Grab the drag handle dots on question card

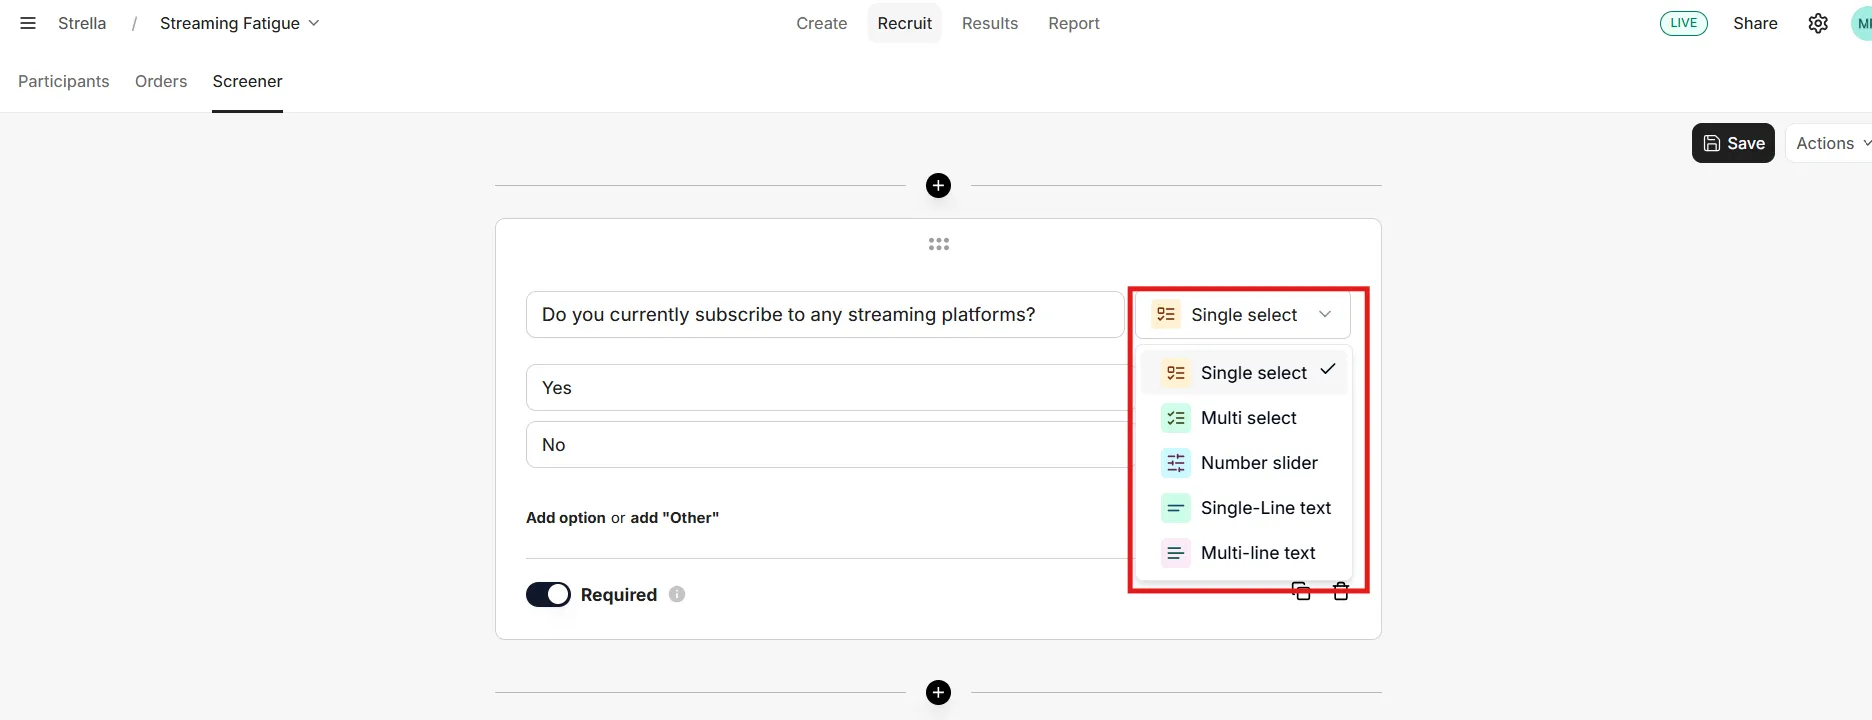pos(938,244)
